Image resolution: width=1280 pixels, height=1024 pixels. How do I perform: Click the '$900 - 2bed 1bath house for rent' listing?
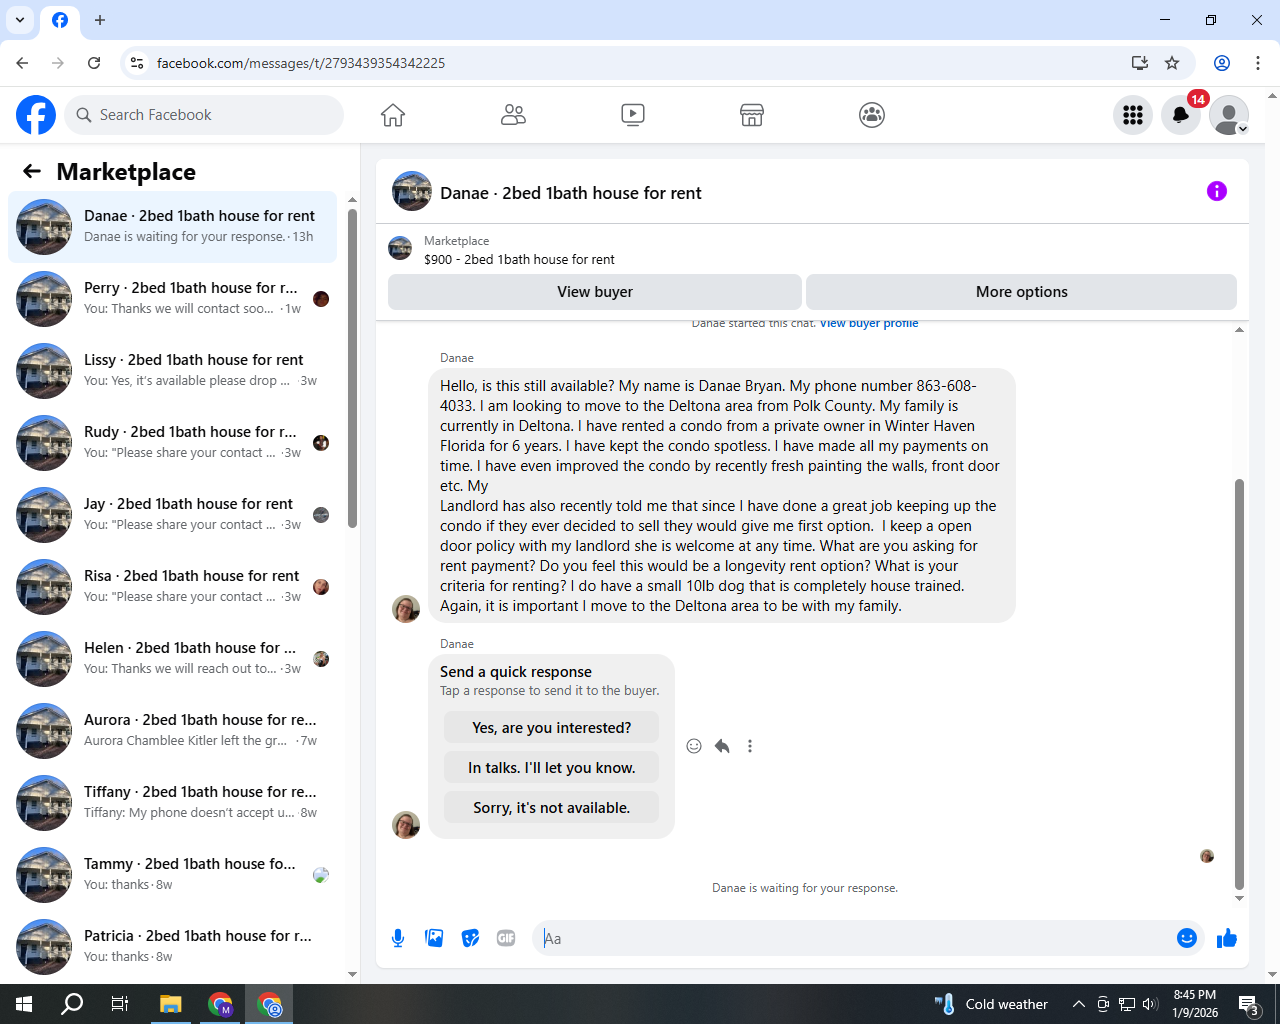pyautogui.click(x=519, y=259)
